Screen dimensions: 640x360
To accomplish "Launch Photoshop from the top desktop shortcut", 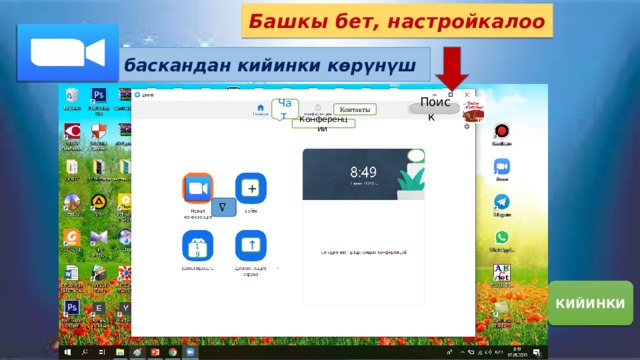I will tap(98, 96).
